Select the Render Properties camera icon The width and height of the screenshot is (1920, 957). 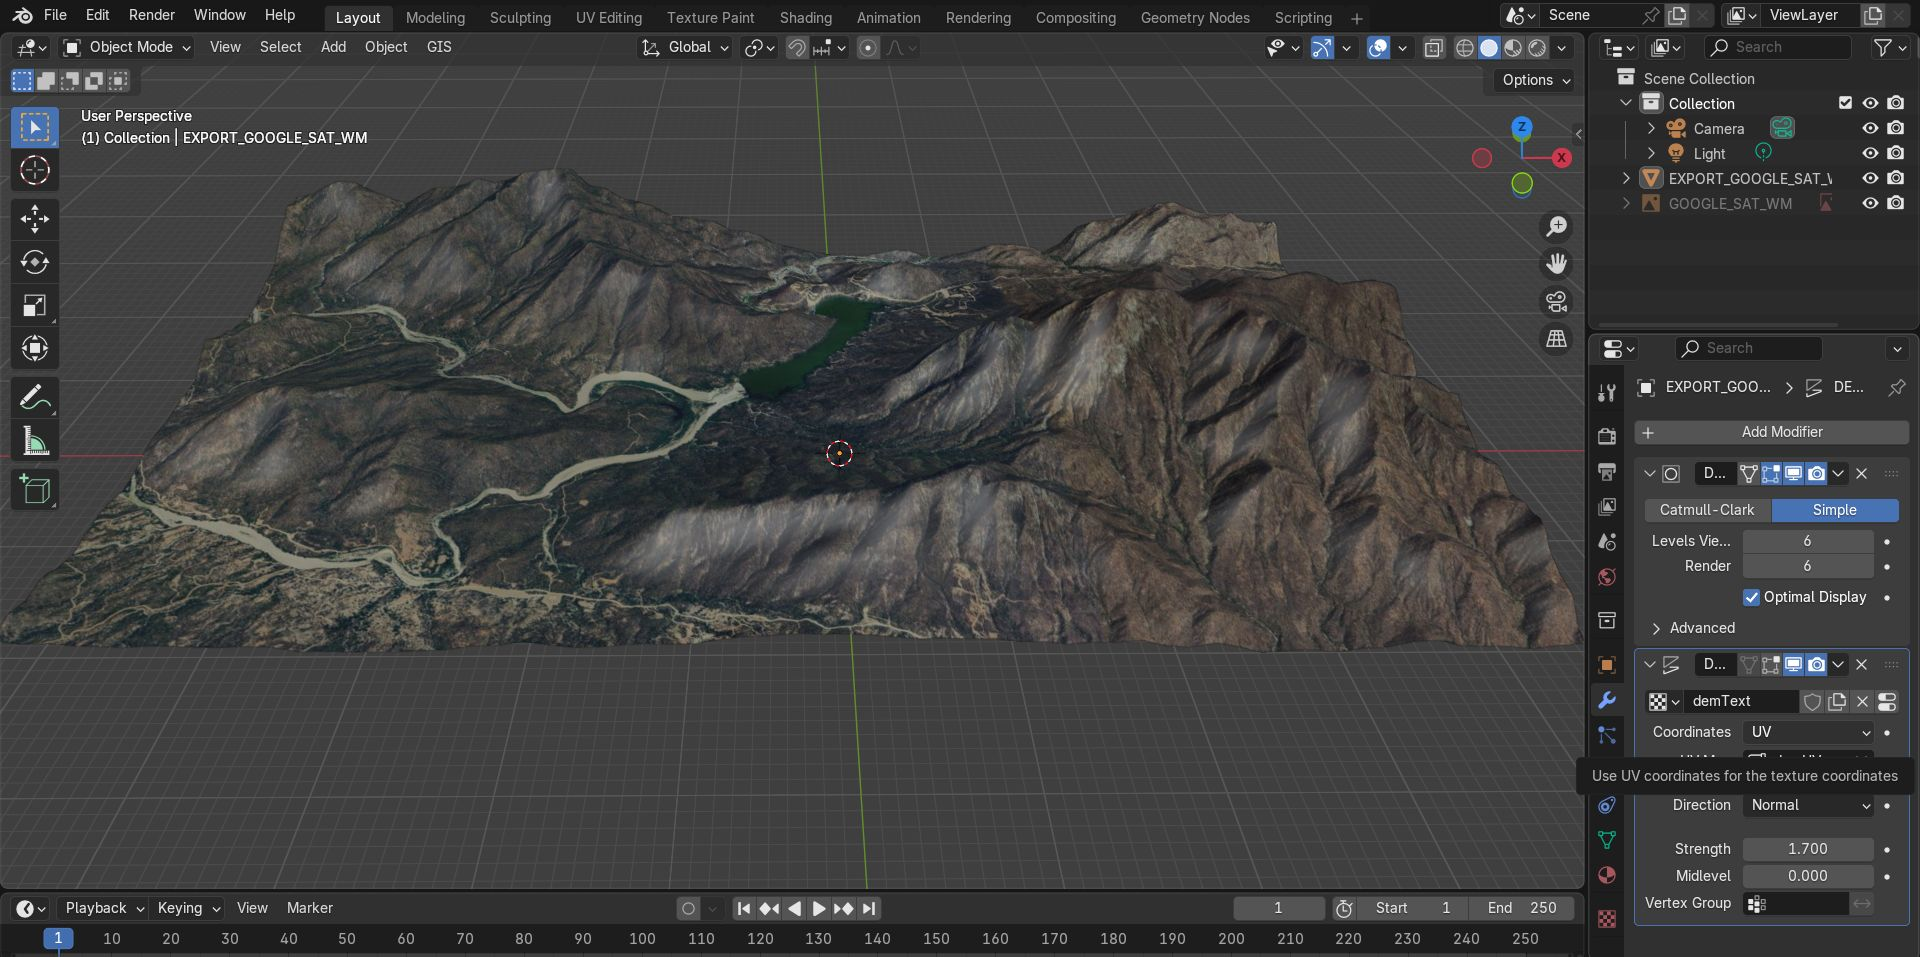(1607, 437)
